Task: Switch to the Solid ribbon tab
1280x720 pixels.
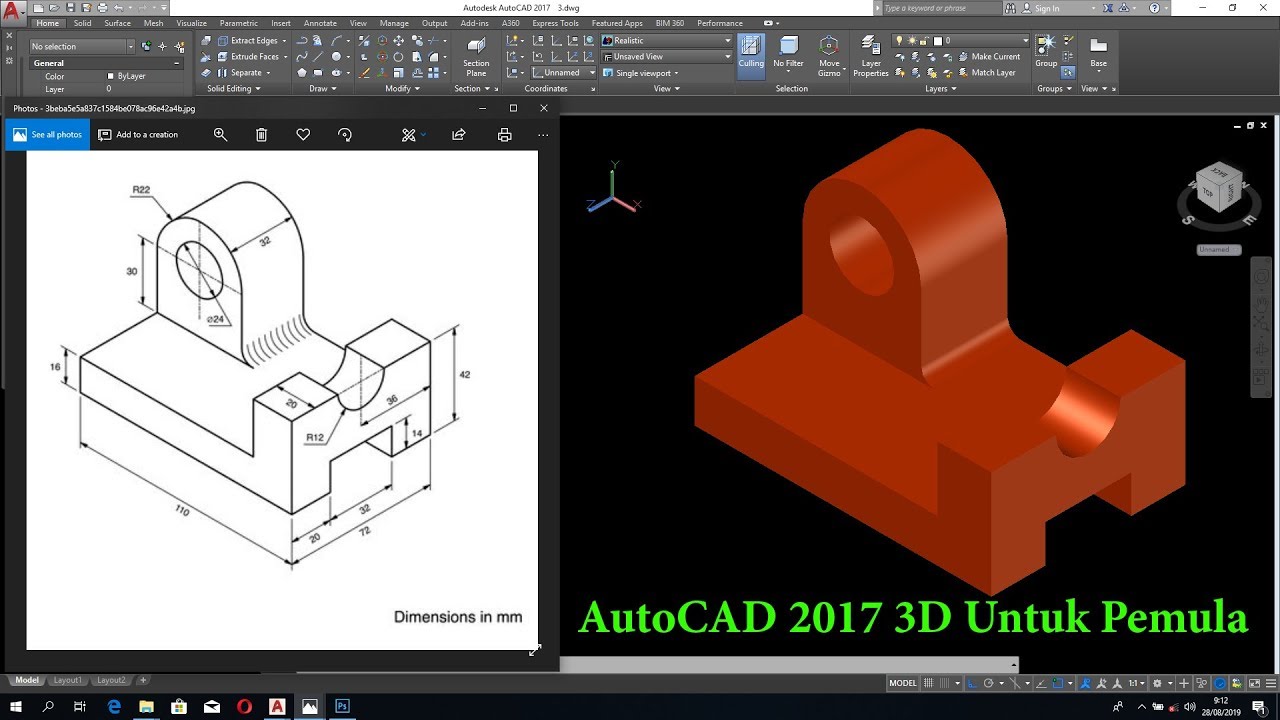Action: click(x=82, y=23)
